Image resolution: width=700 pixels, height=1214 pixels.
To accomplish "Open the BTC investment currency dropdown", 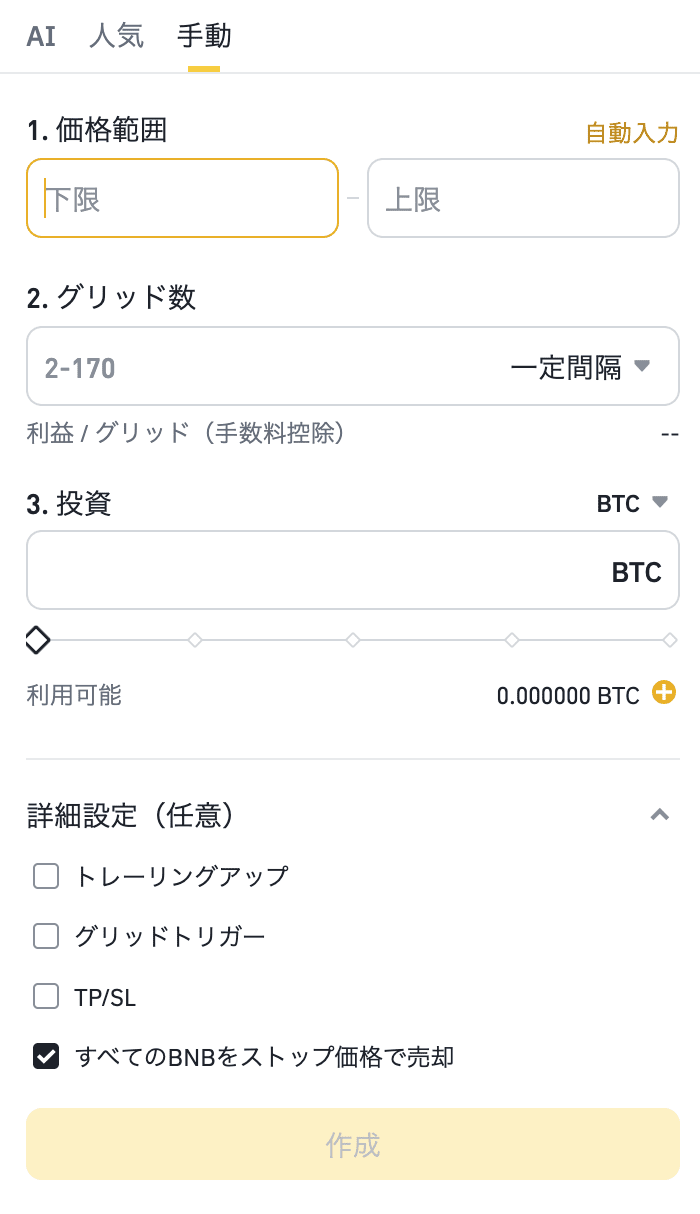I will (632, 503).
